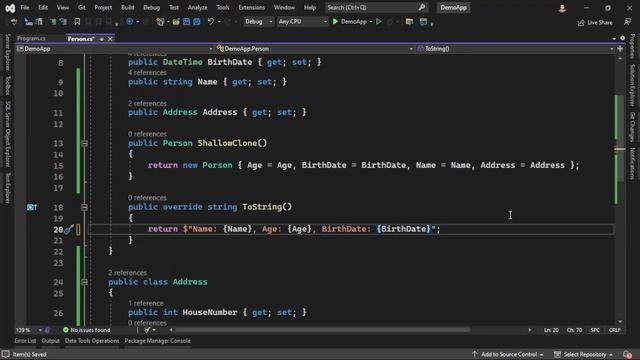The image size is (640, 360).
Task: Collapse the ShallowClone() method outline
Action: [84, 143]
